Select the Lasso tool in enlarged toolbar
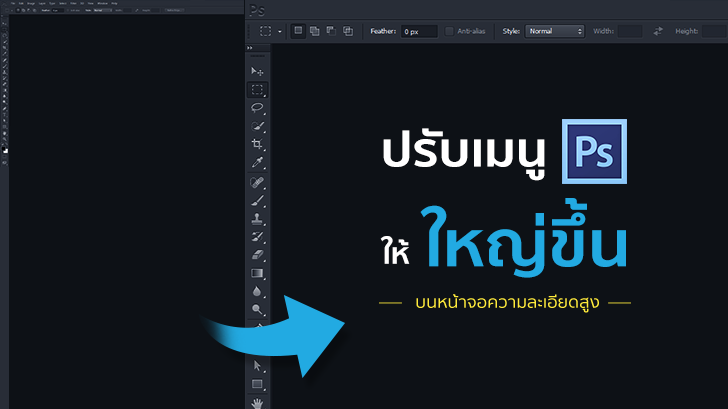 [x=257, y=108]
